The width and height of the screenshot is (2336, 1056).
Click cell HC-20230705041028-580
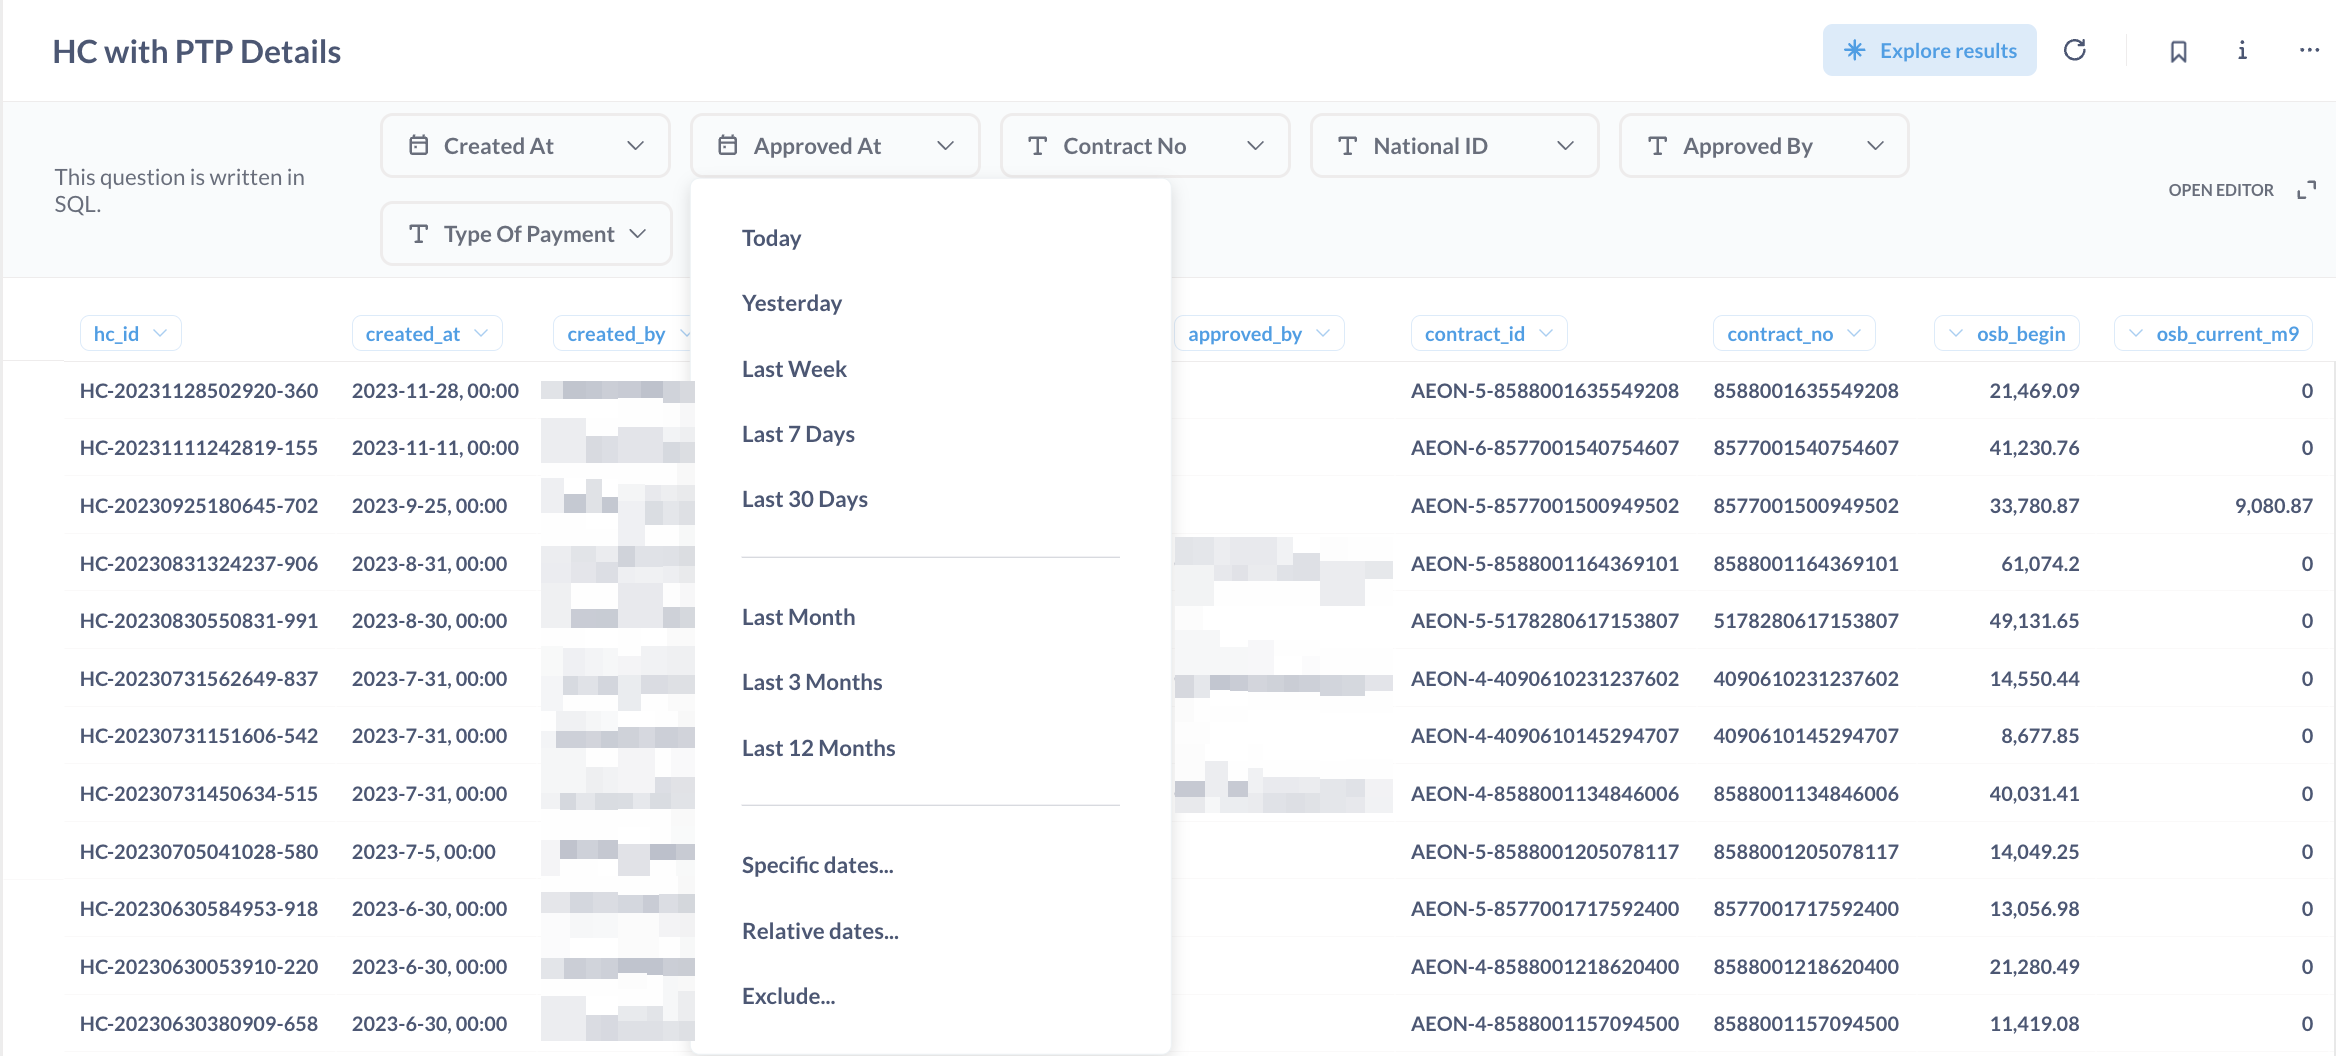pyautogui.click(x=199, y=852)
